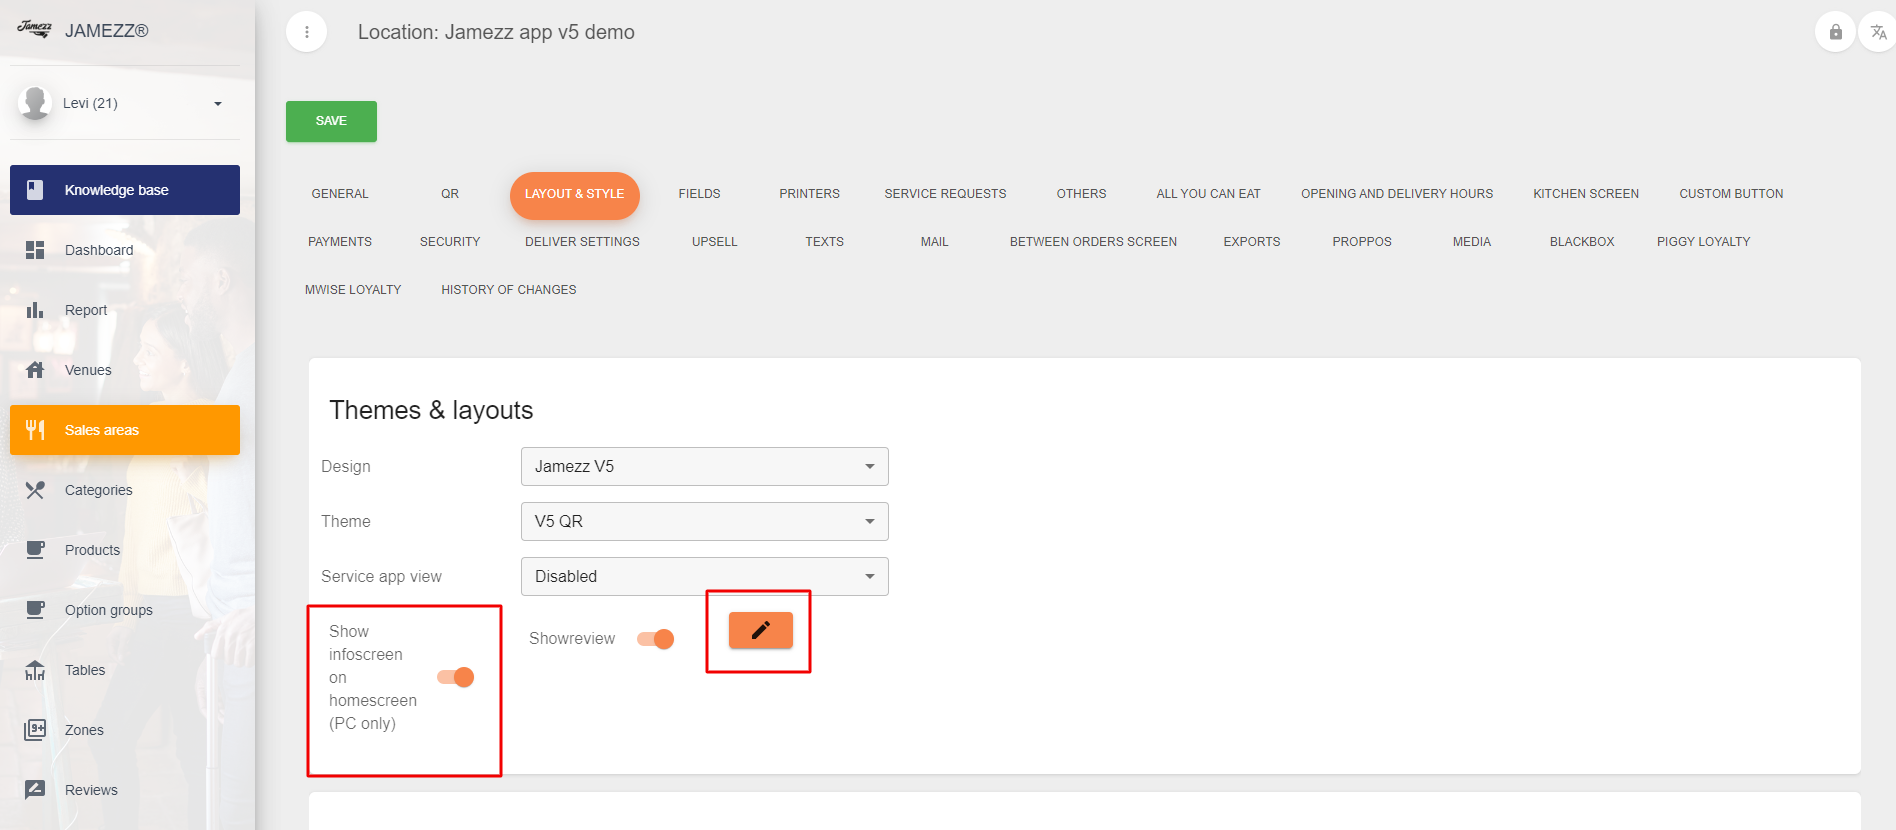Select the Layout & Style tab
This screenshot has width=1896, height=830.
pos(575,194)
